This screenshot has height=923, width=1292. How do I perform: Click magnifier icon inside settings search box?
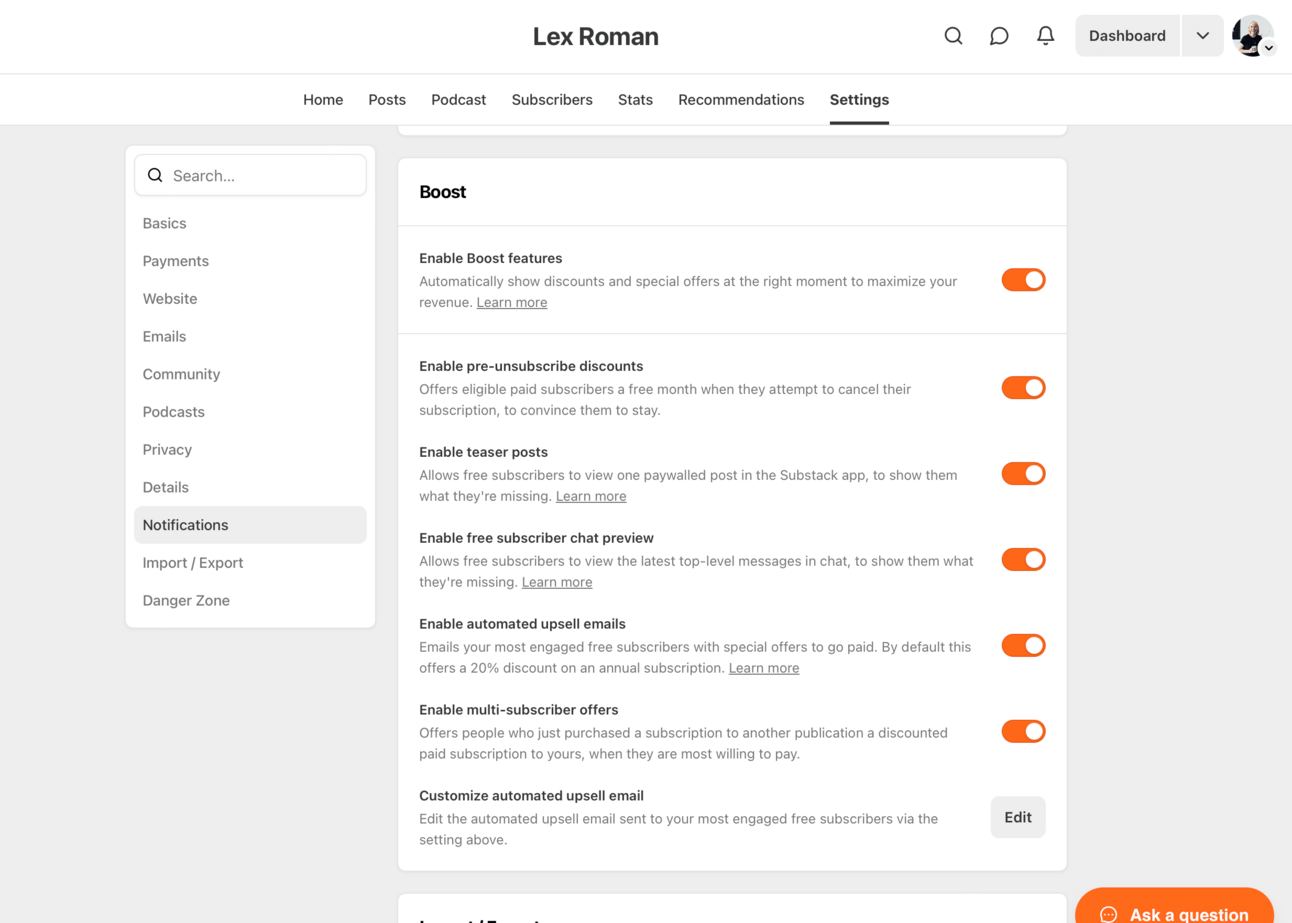click(x=155, y=176)
